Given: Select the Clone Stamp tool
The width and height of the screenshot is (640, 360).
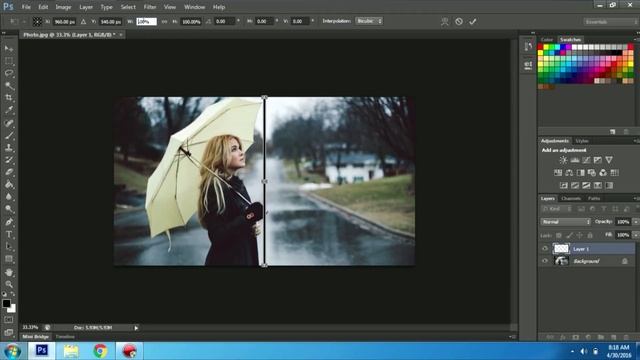Looking at the screenshot, I should [9, 147].
